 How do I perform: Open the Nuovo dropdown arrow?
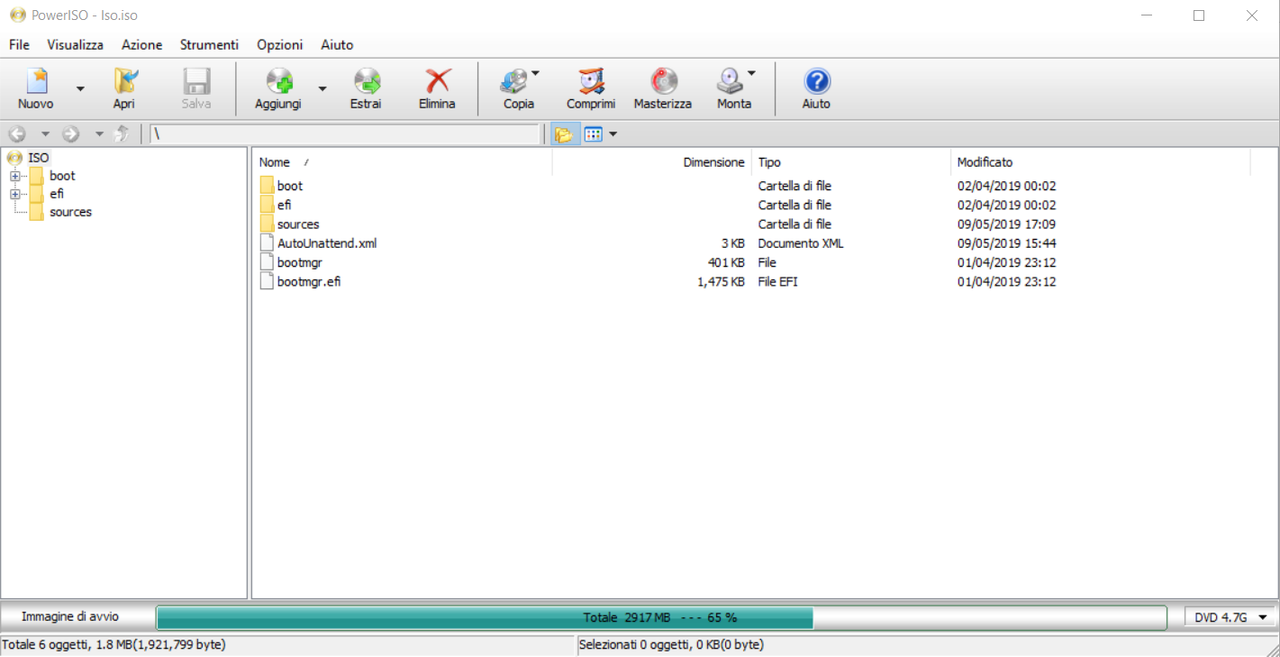[x=80, y=89]
